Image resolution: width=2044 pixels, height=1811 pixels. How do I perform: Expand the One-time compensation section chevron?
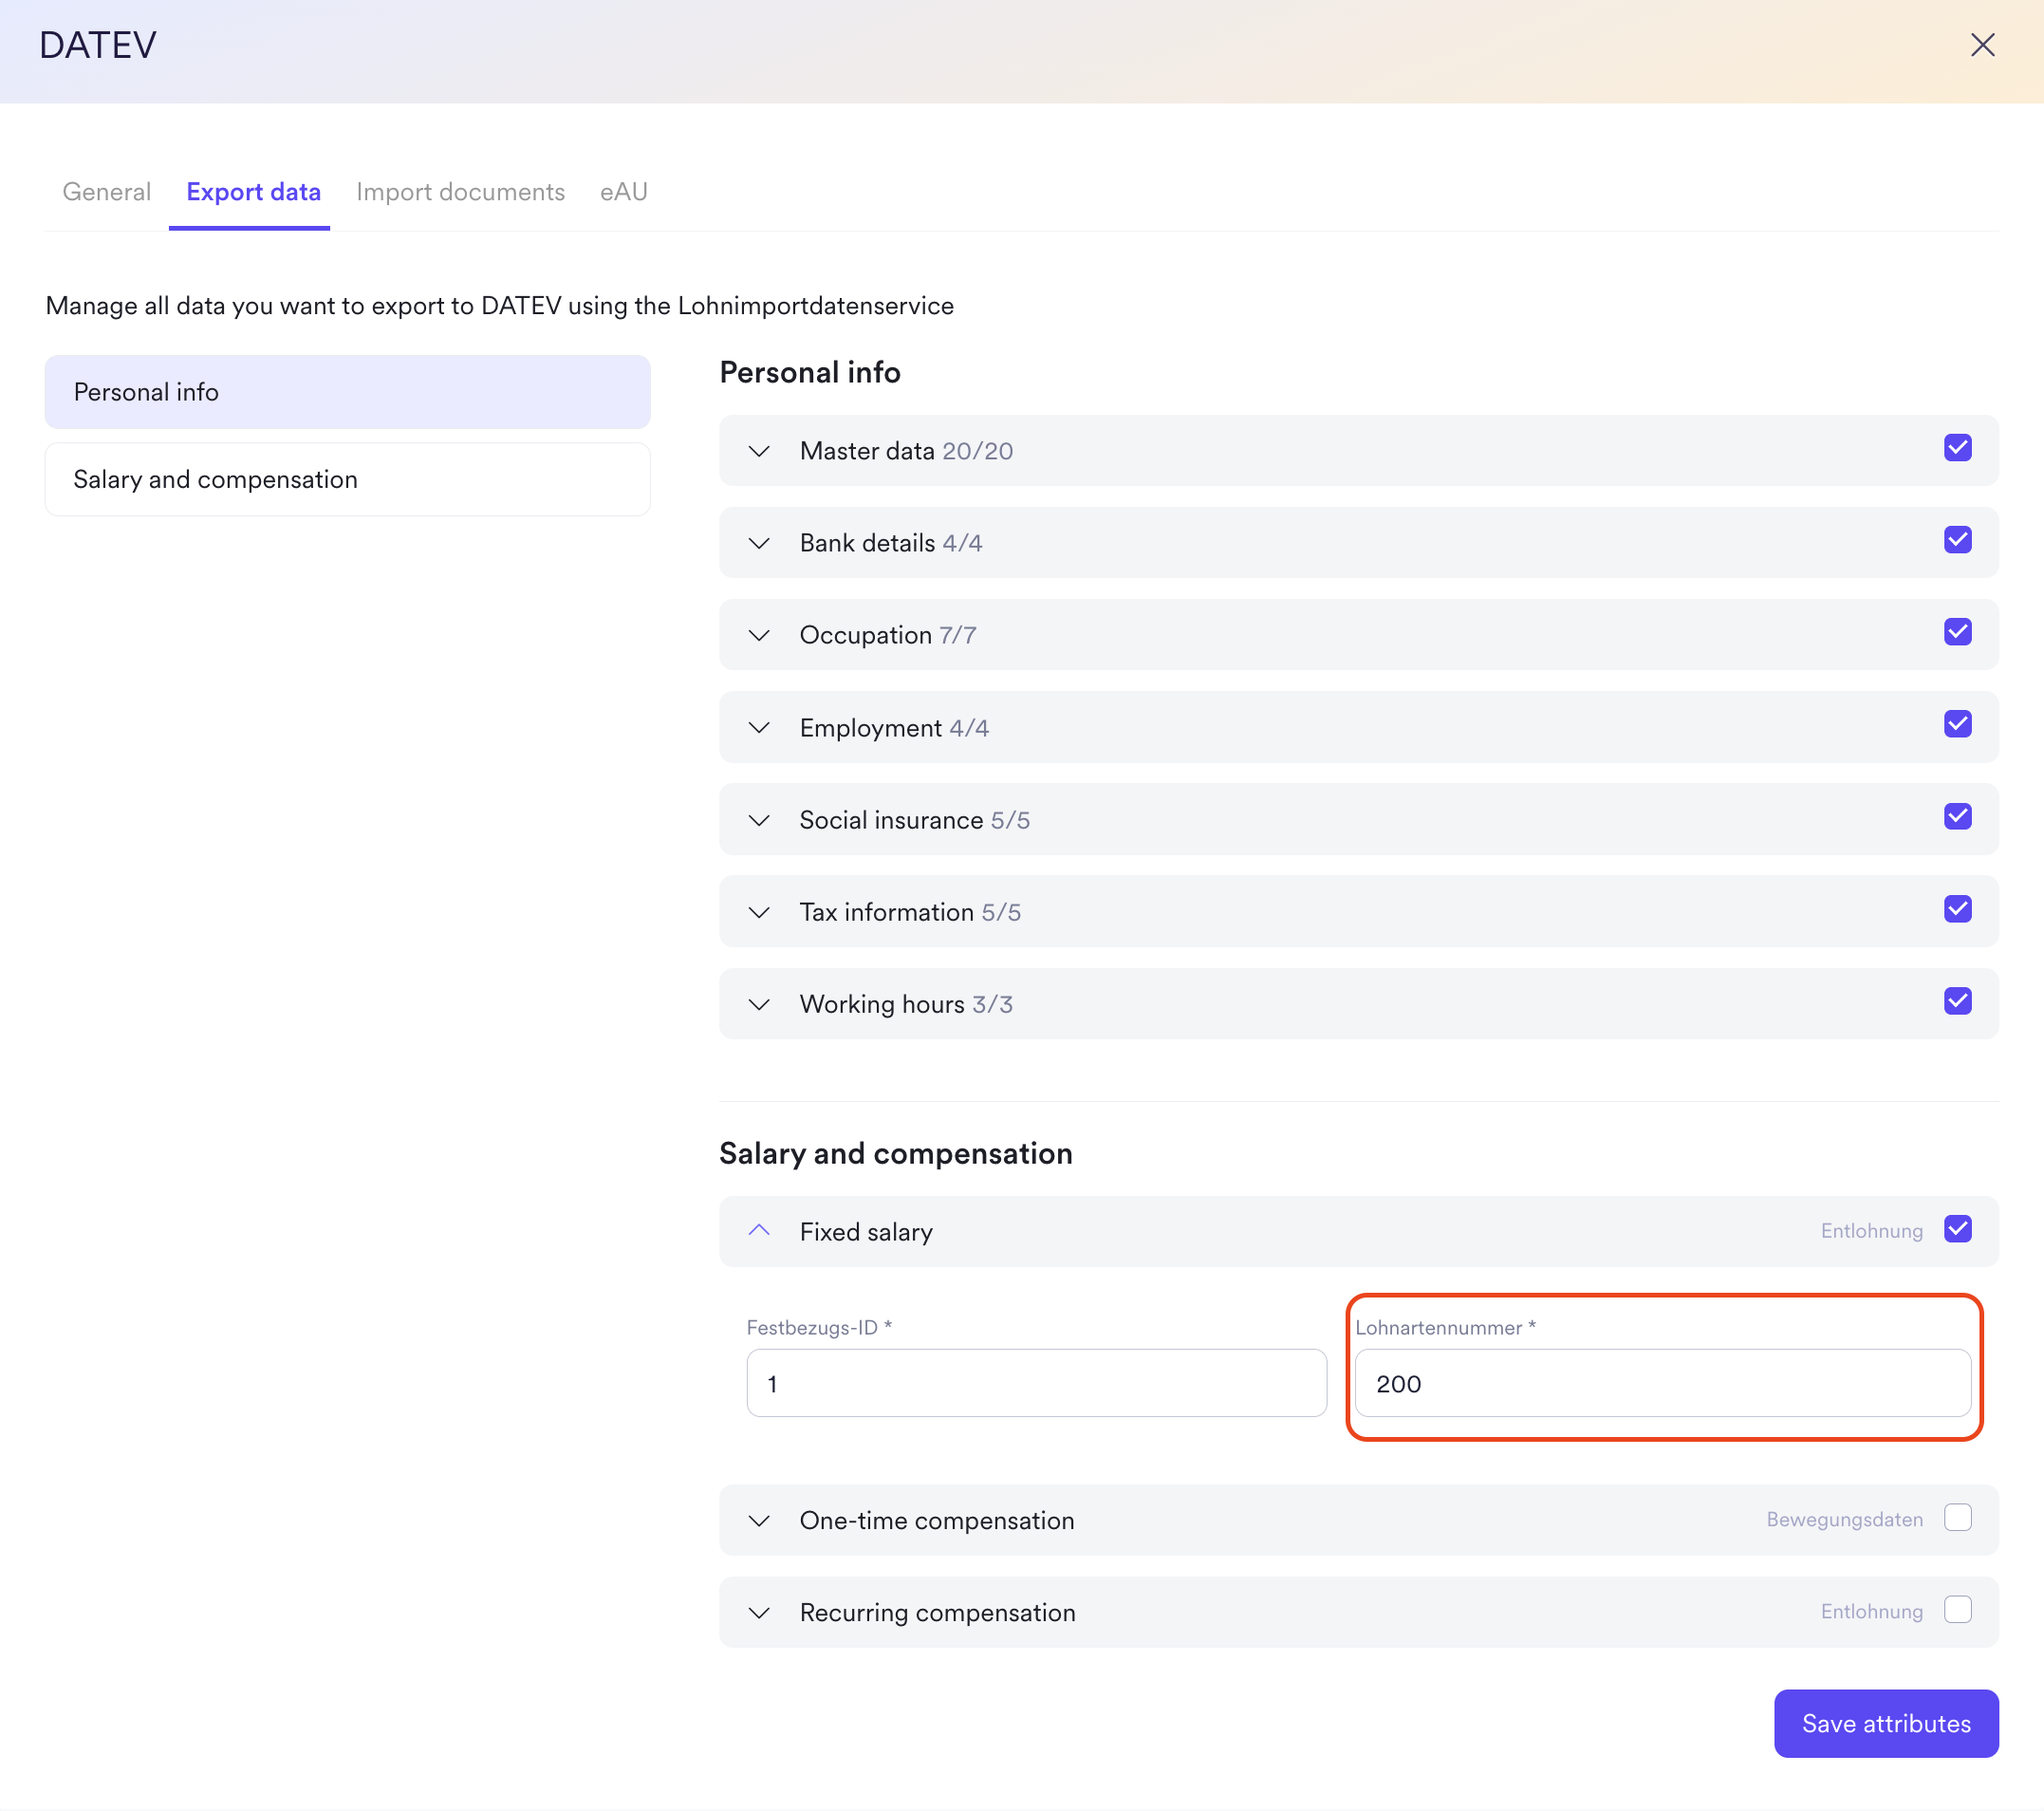tap(759, 1521)
